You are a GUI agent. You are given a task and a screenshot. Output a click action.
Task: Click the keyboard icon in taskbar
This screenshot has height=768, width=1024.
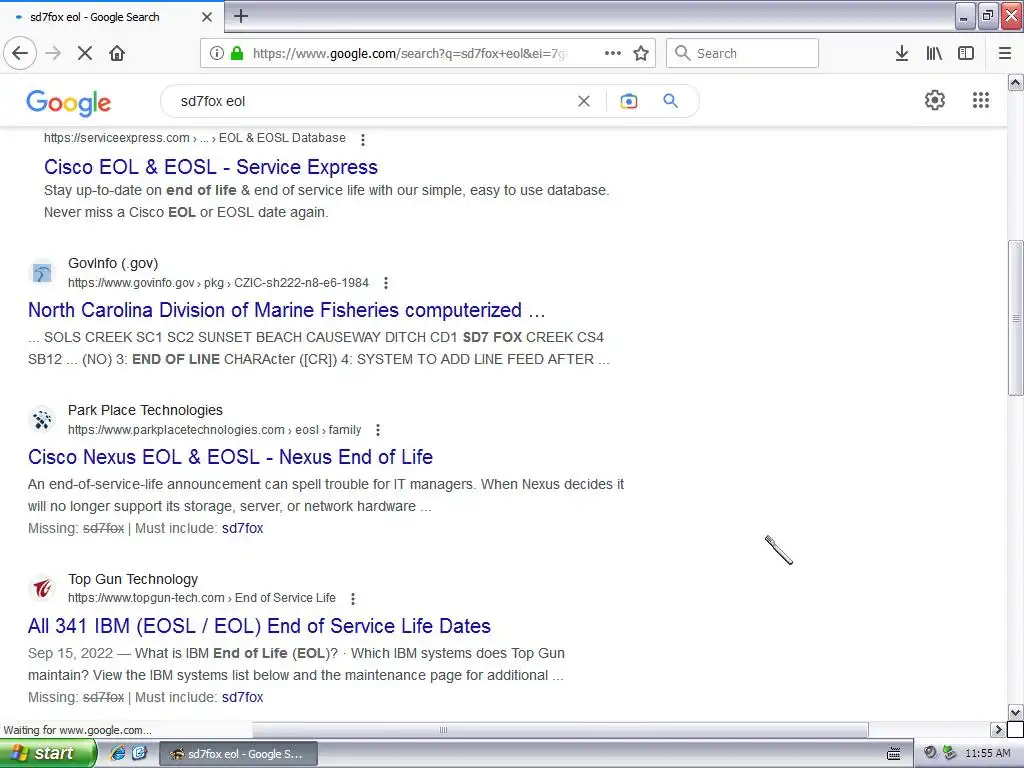[893, 754]
